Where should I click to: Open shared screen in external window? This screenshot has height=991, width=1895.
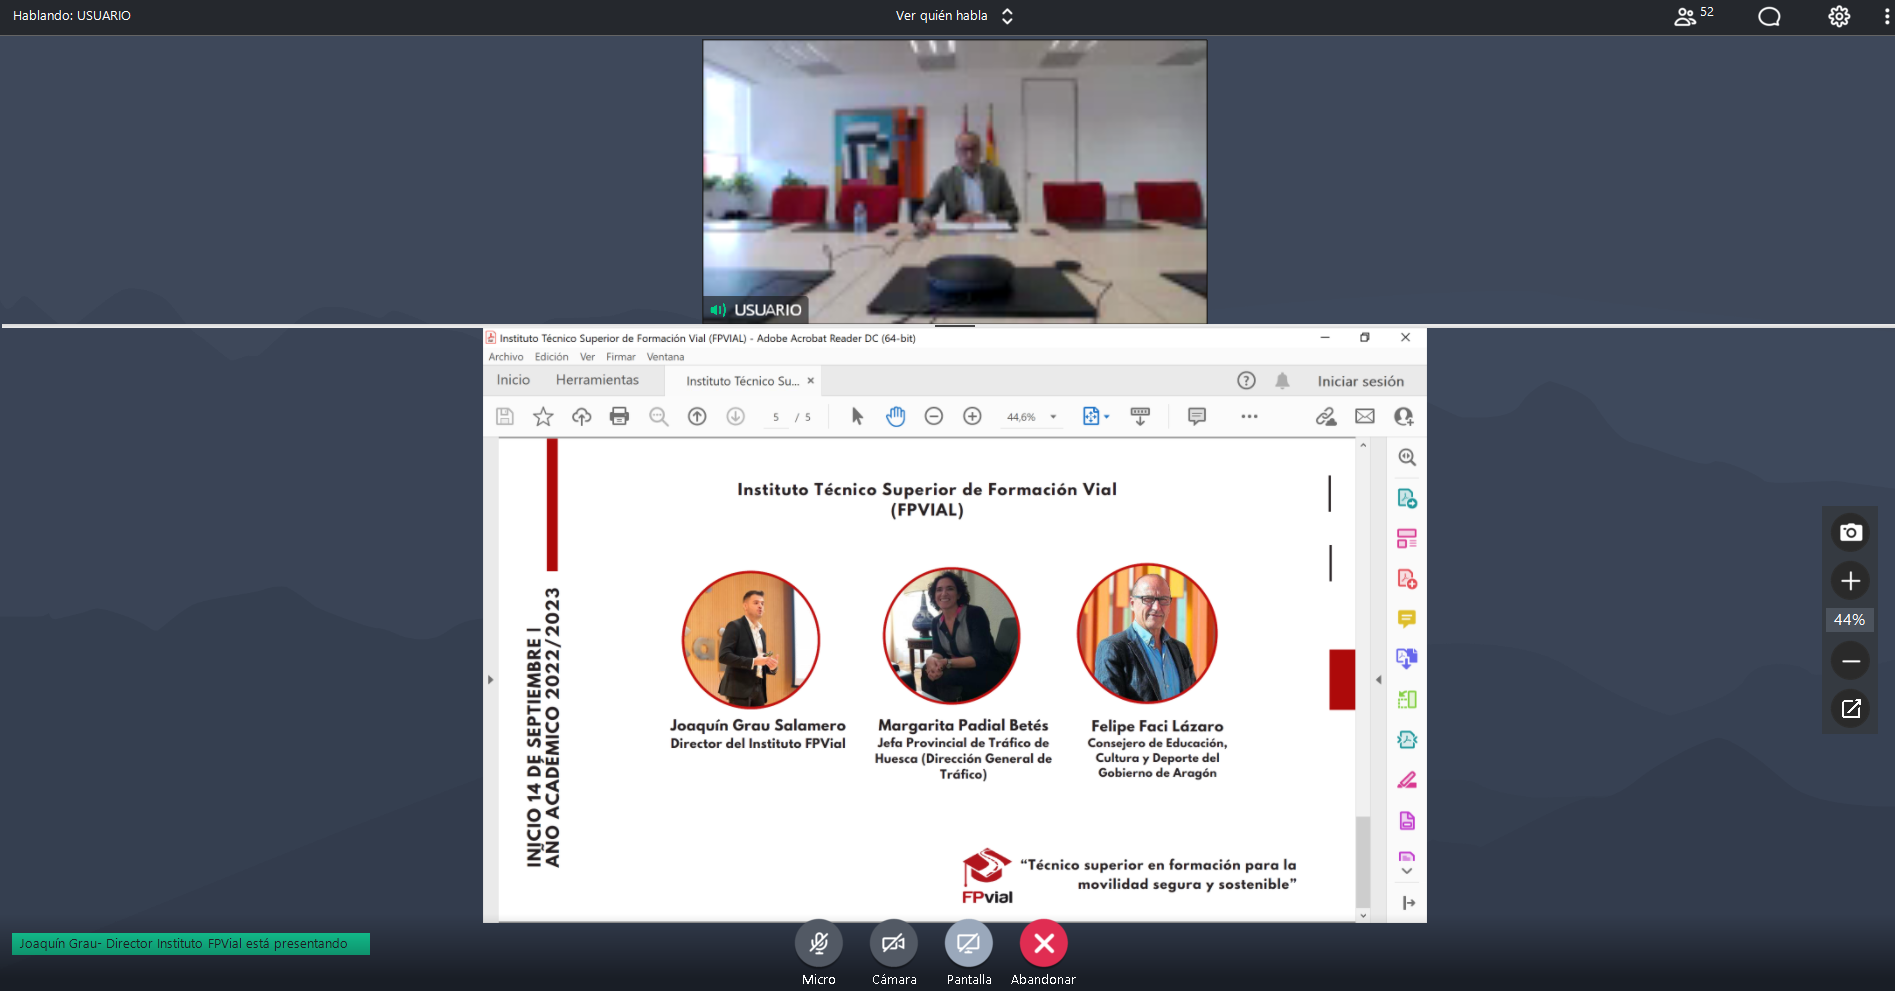tap(1850, 709)
